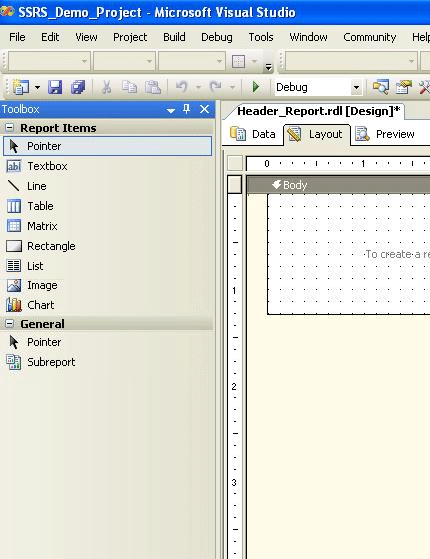This screenshot has width=430, height=559.
Task: Open the Debug configuration dropdown
Action: click(x=356, y=87)
